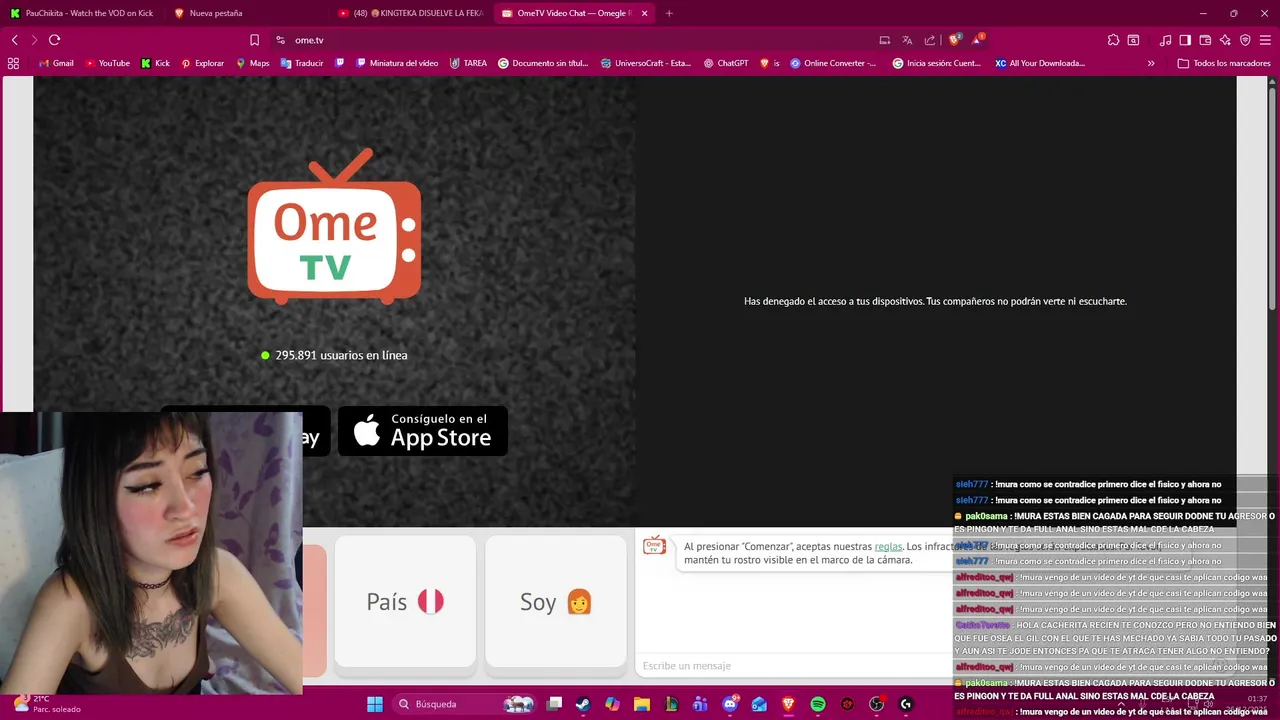Open the TAREA bookmark
This screenshot has height=720, width=1280.
(x=468, y=63)
